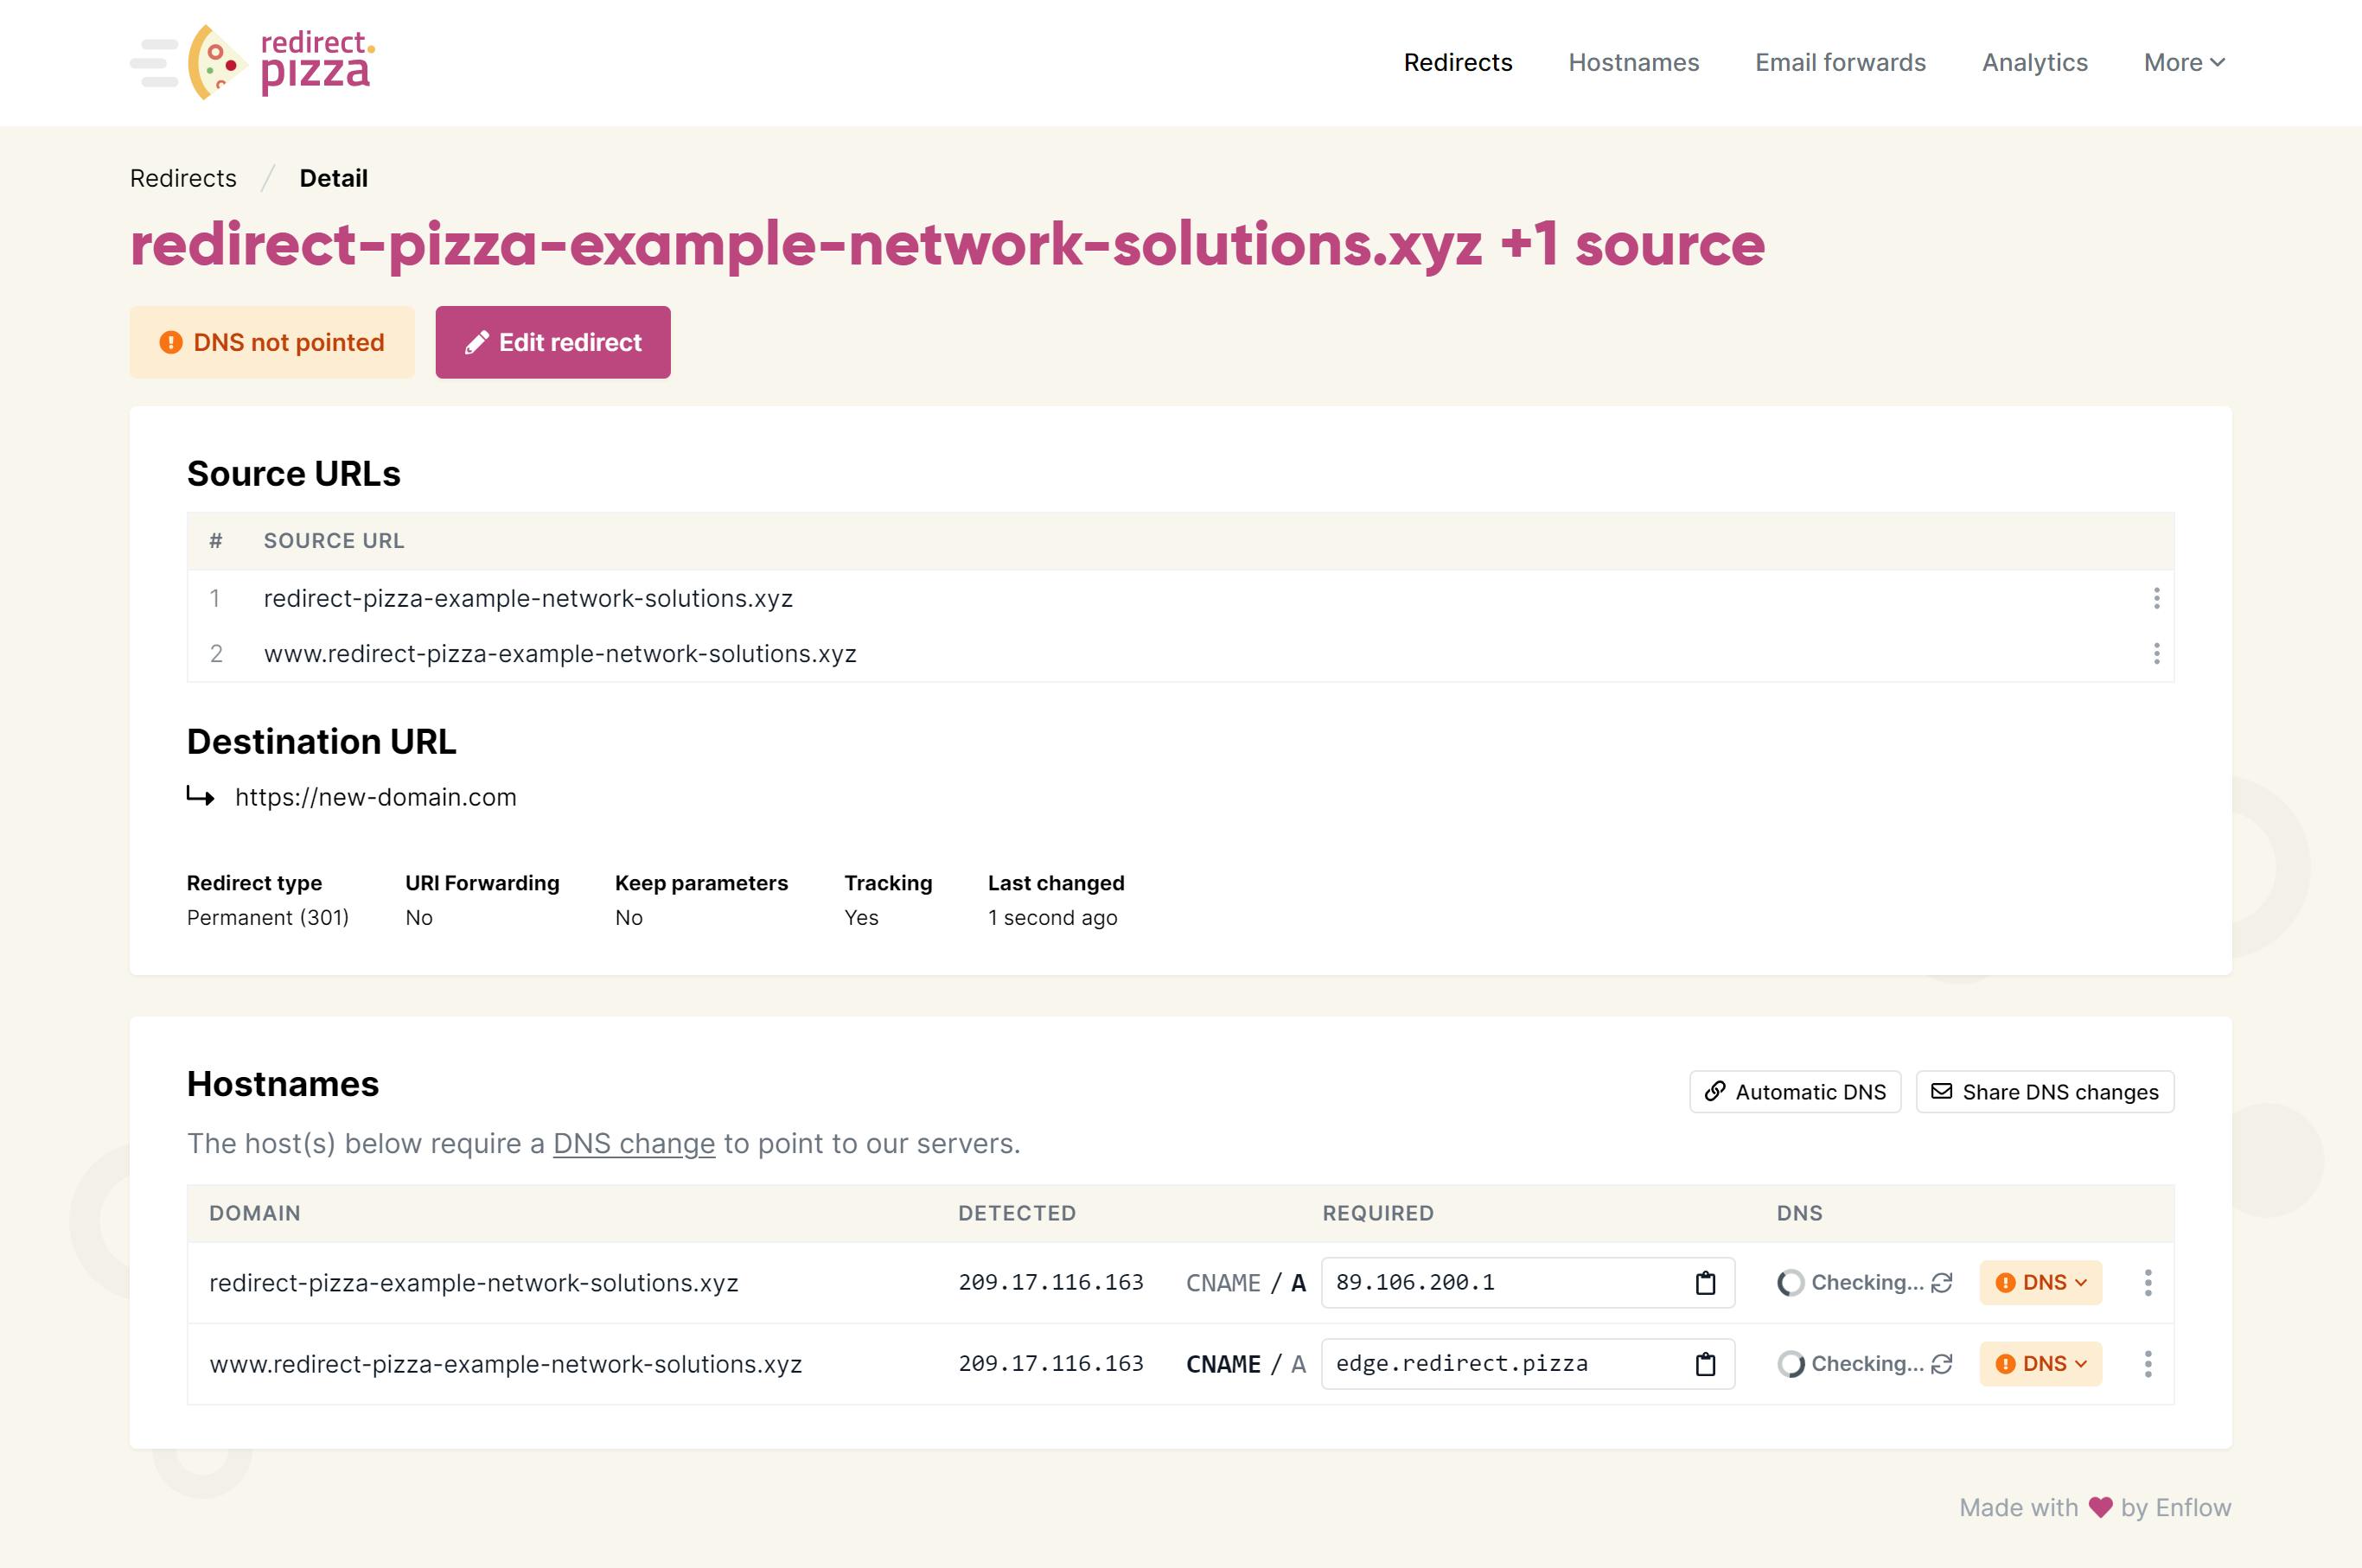Switch www hostname row to A record
This screenshot has width=2362, height=1568.
(1298, 1364)
